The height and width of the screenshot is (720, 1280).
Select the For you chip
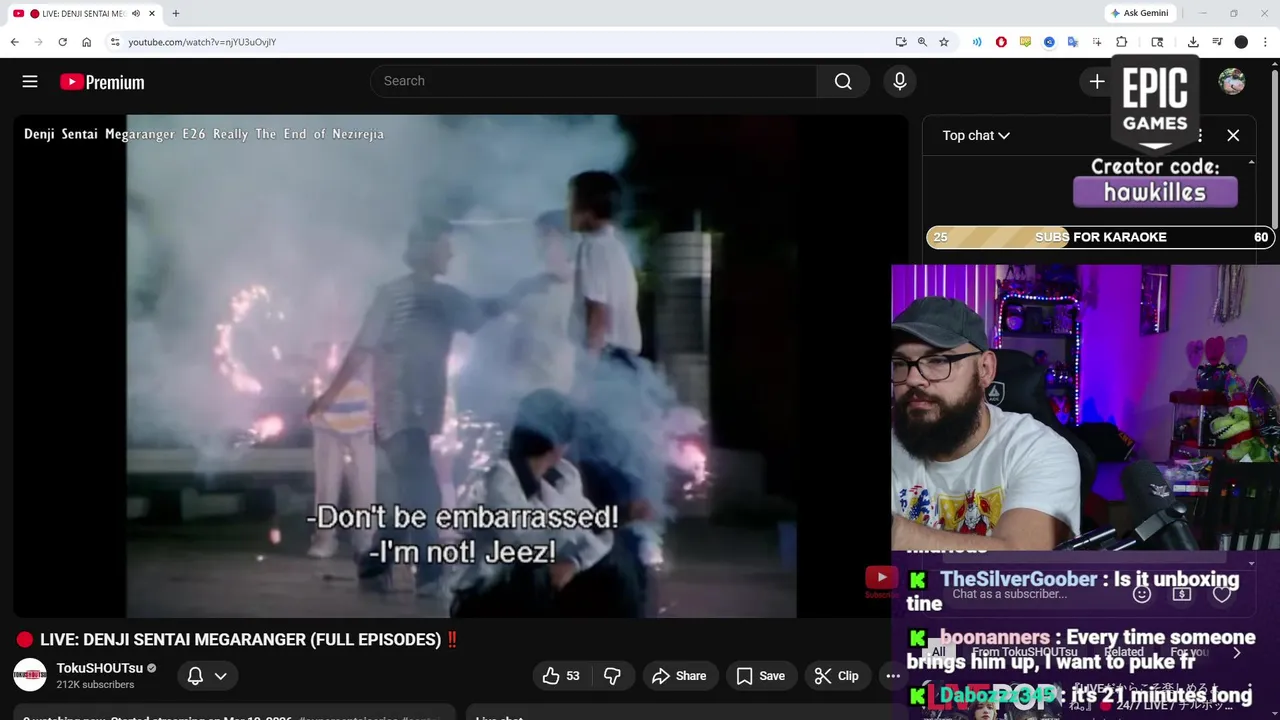pos(1189,652)
